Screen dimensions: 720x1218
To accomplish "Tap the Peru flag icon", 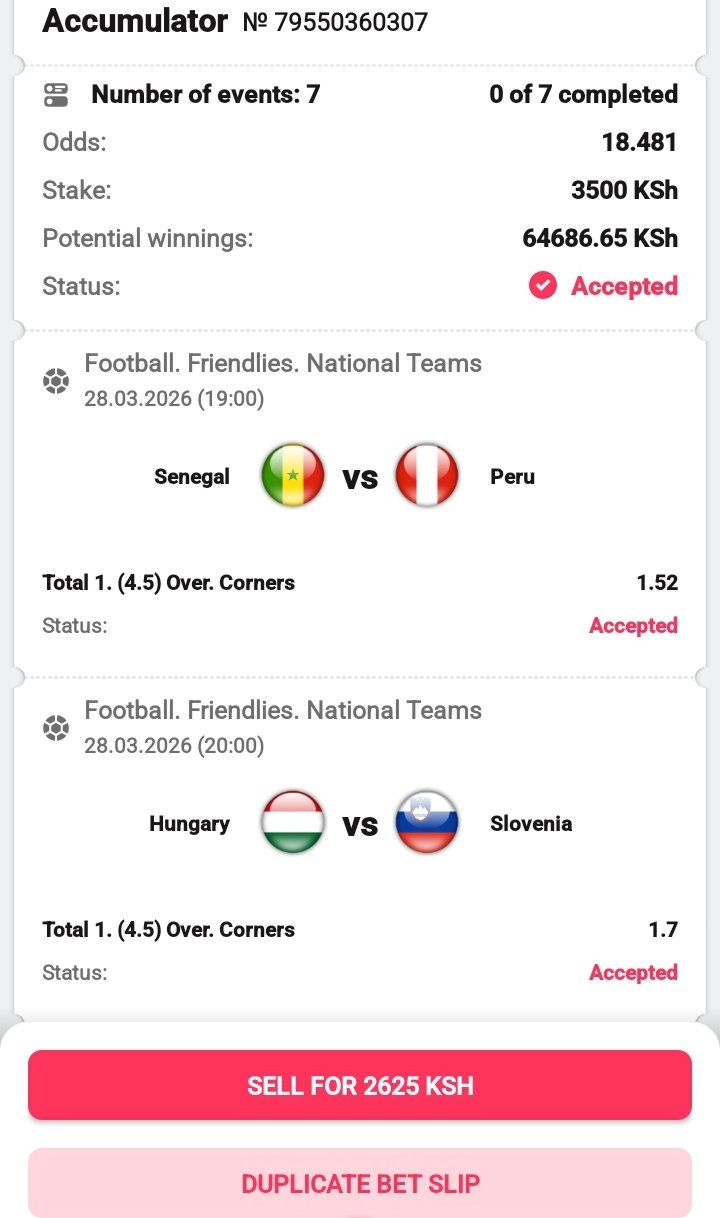I will point(427,476).
